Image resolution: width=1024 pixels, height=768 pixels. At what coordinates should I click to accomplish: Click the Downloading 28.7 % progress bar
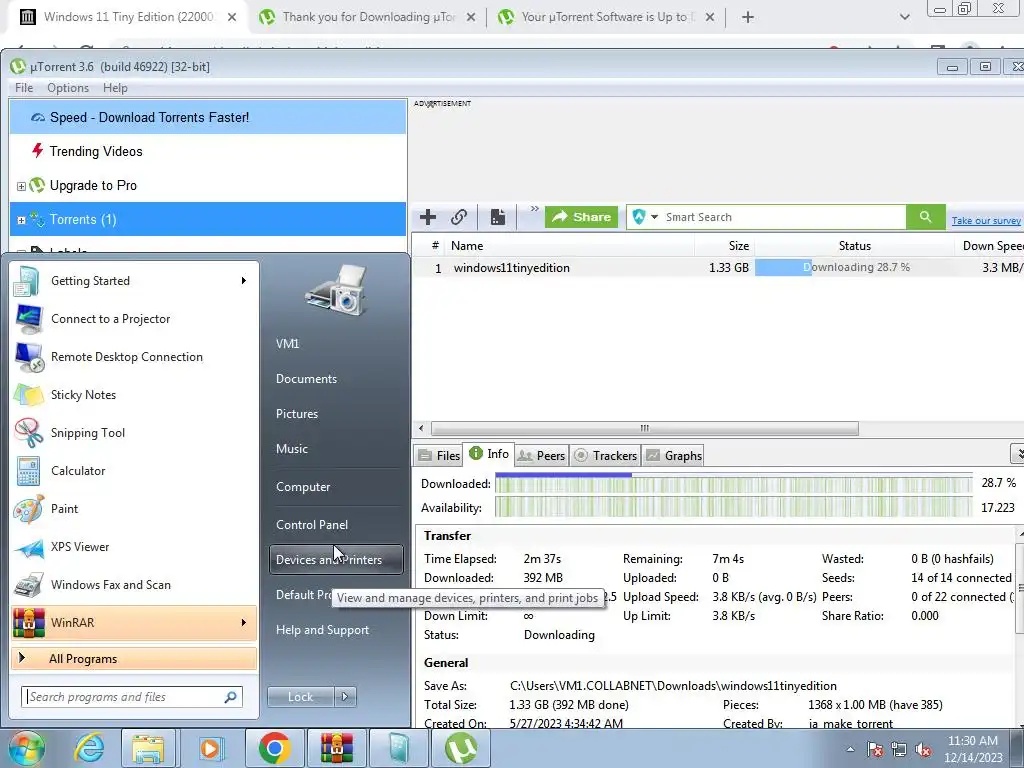click(854, 267)
